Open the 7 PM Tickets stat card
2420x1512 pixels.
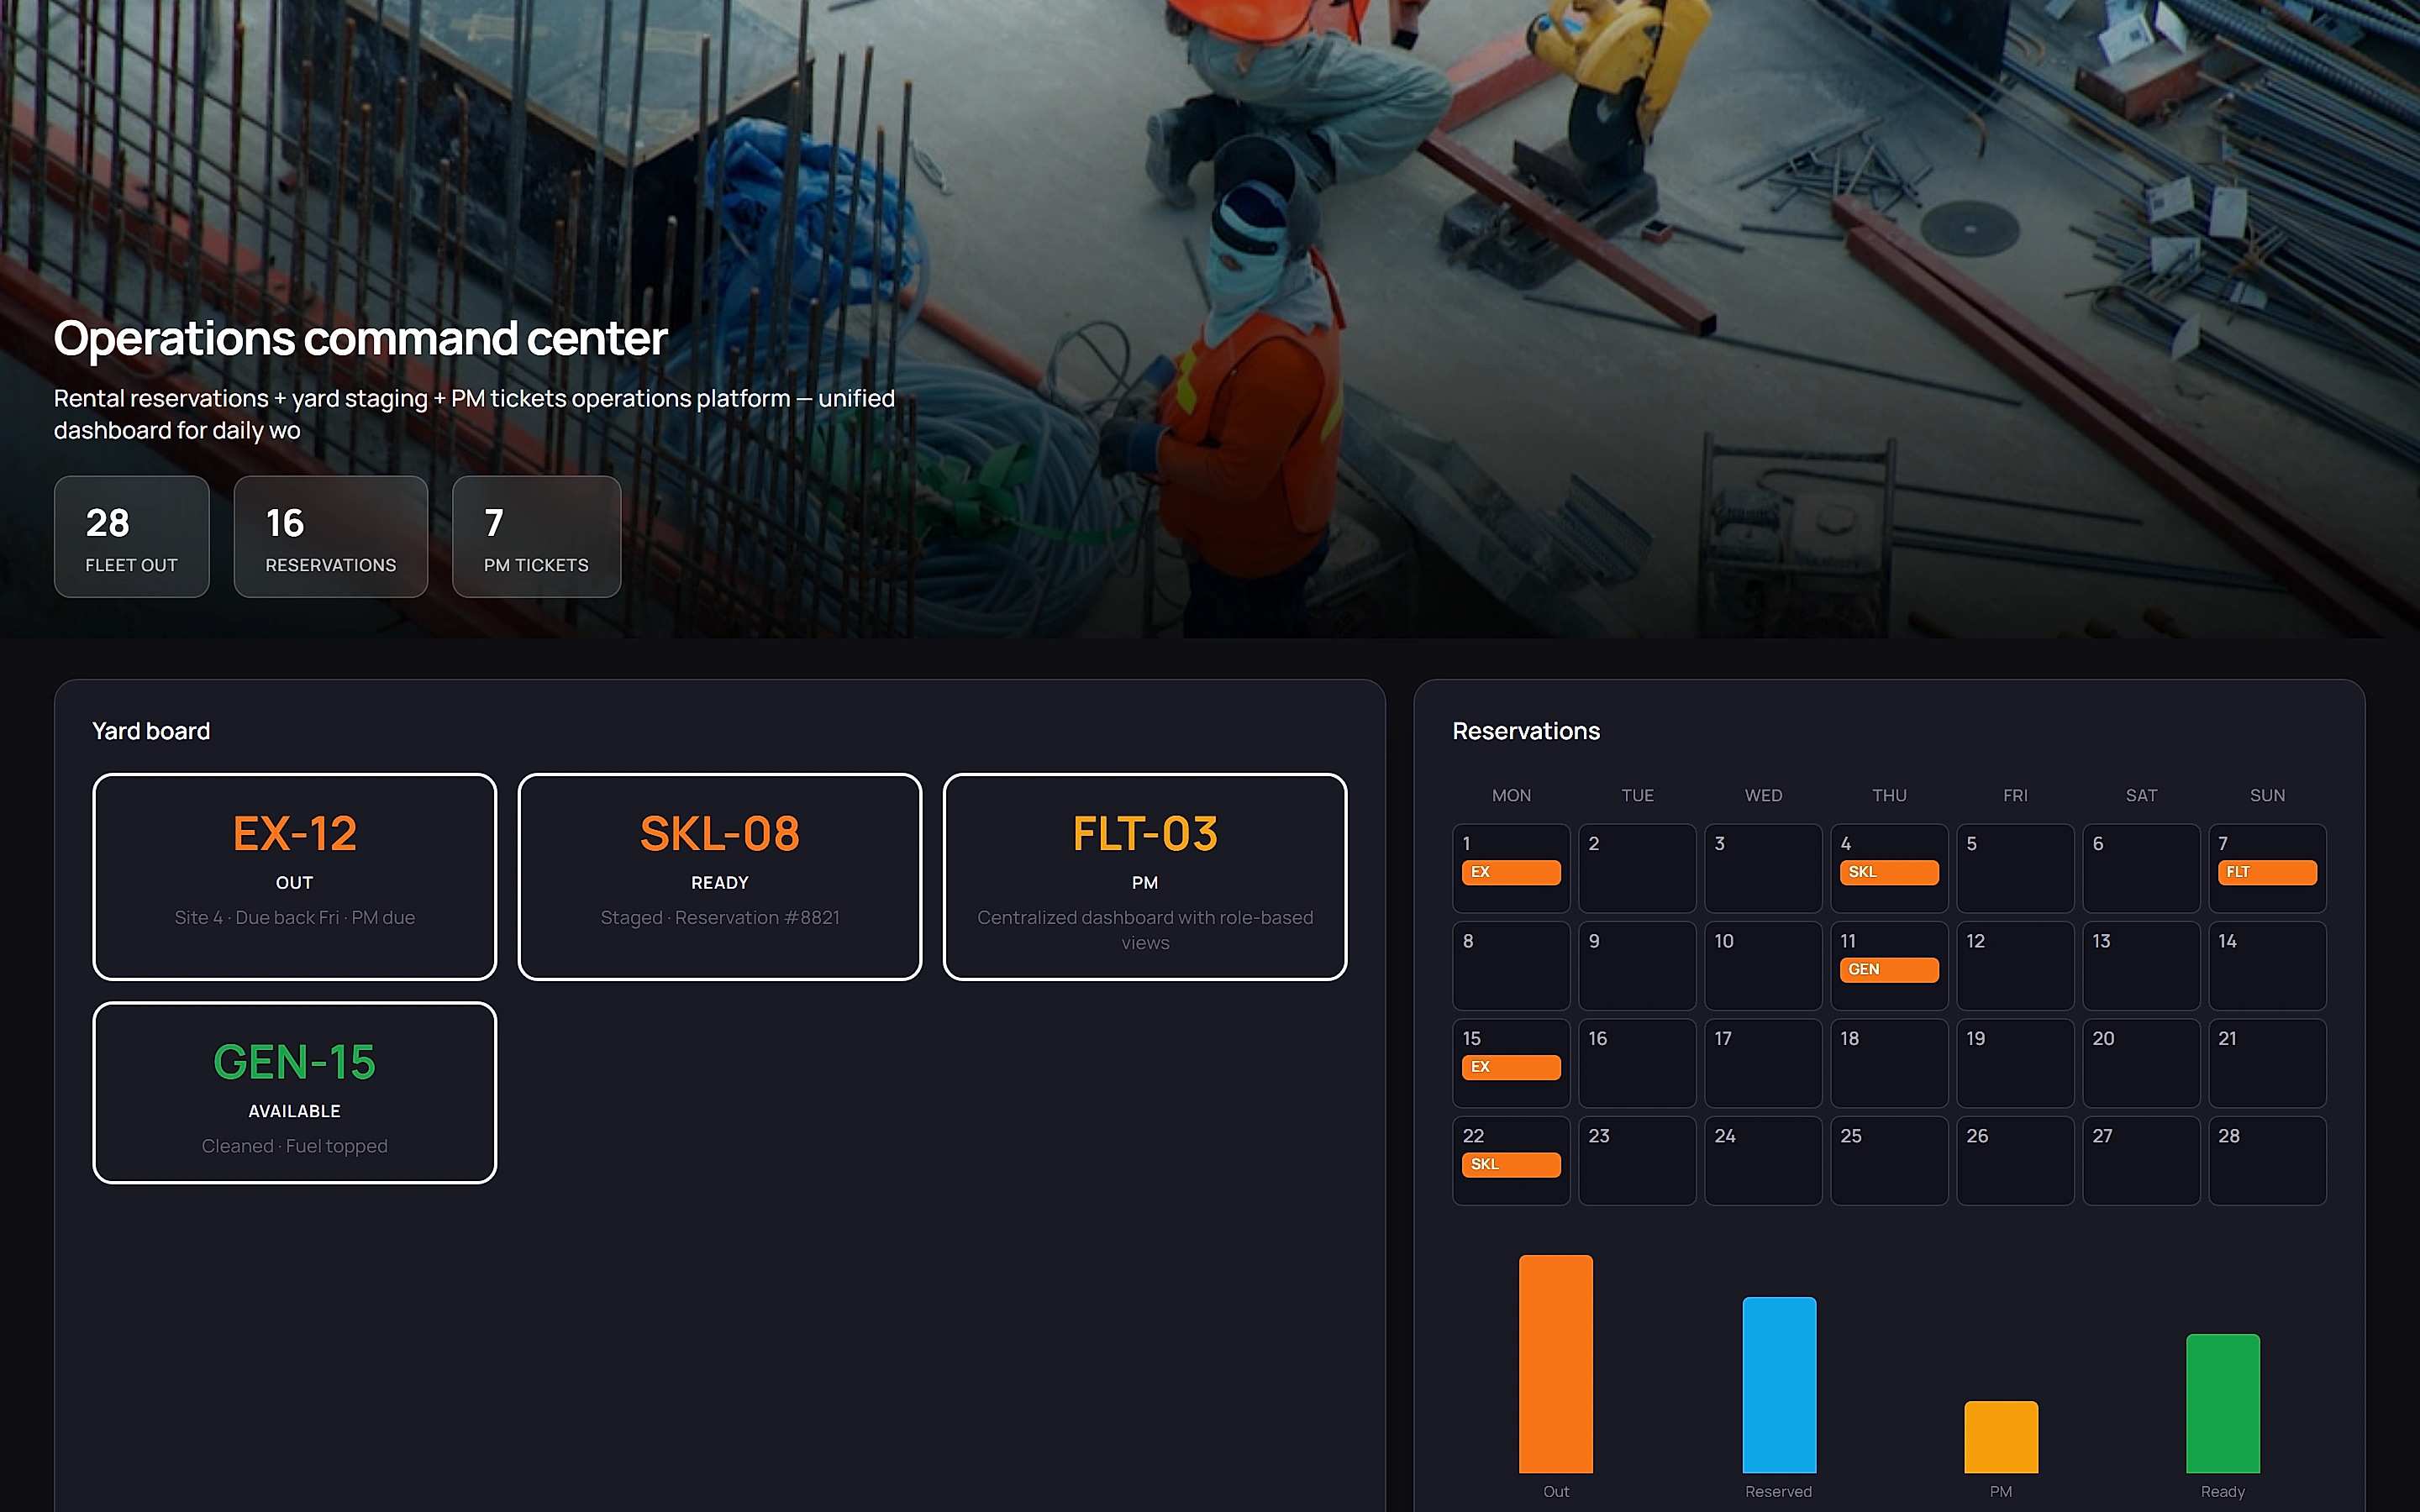[x=536, y=536]
